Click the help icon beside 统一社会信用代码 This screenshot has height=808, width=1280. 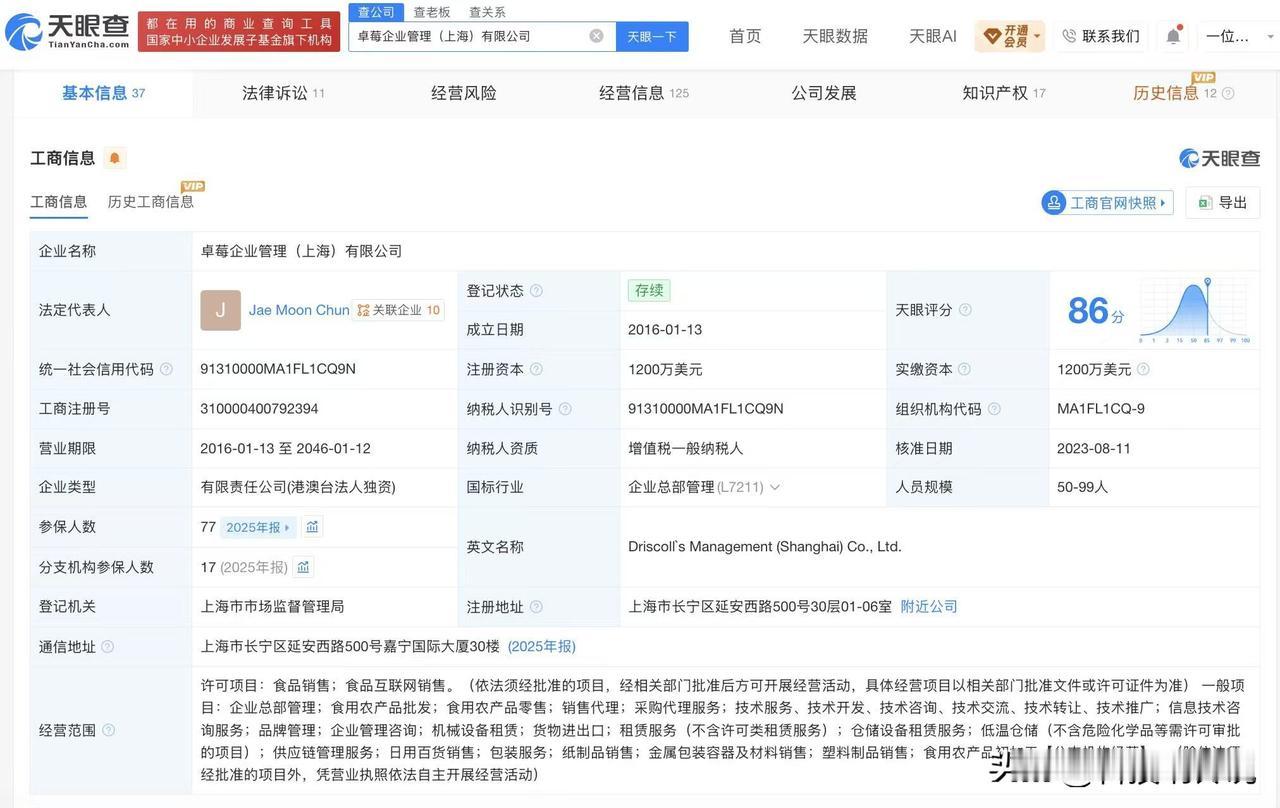166,369
